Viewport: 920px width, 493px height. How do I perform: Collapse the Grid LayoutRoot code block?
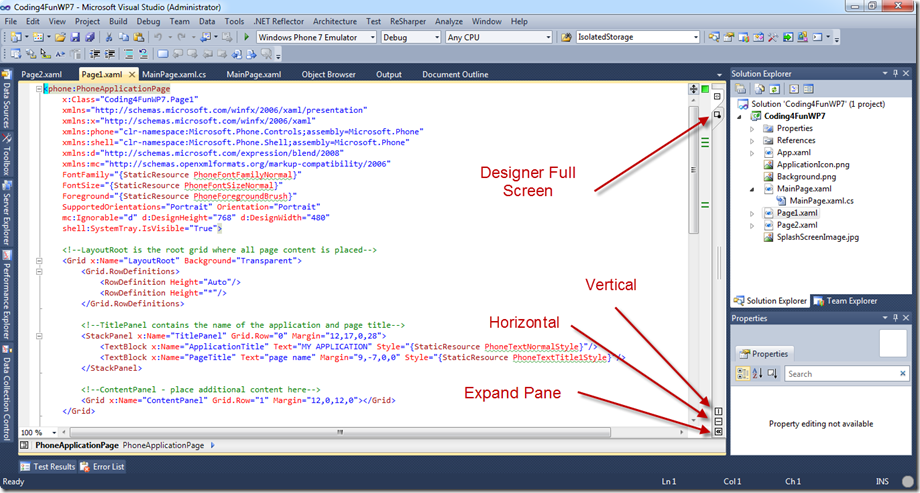tap(39, 261)
